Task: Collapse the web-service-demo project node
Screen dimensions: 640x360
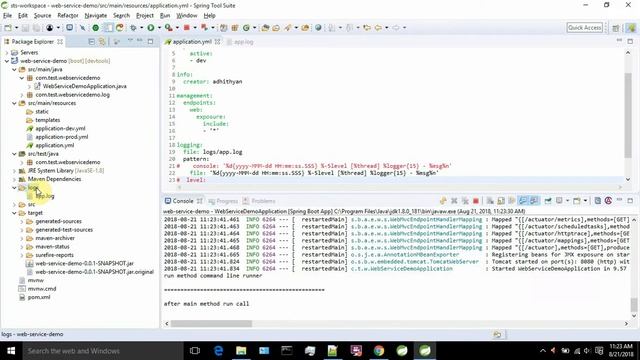Action: (x=7, y=61)
